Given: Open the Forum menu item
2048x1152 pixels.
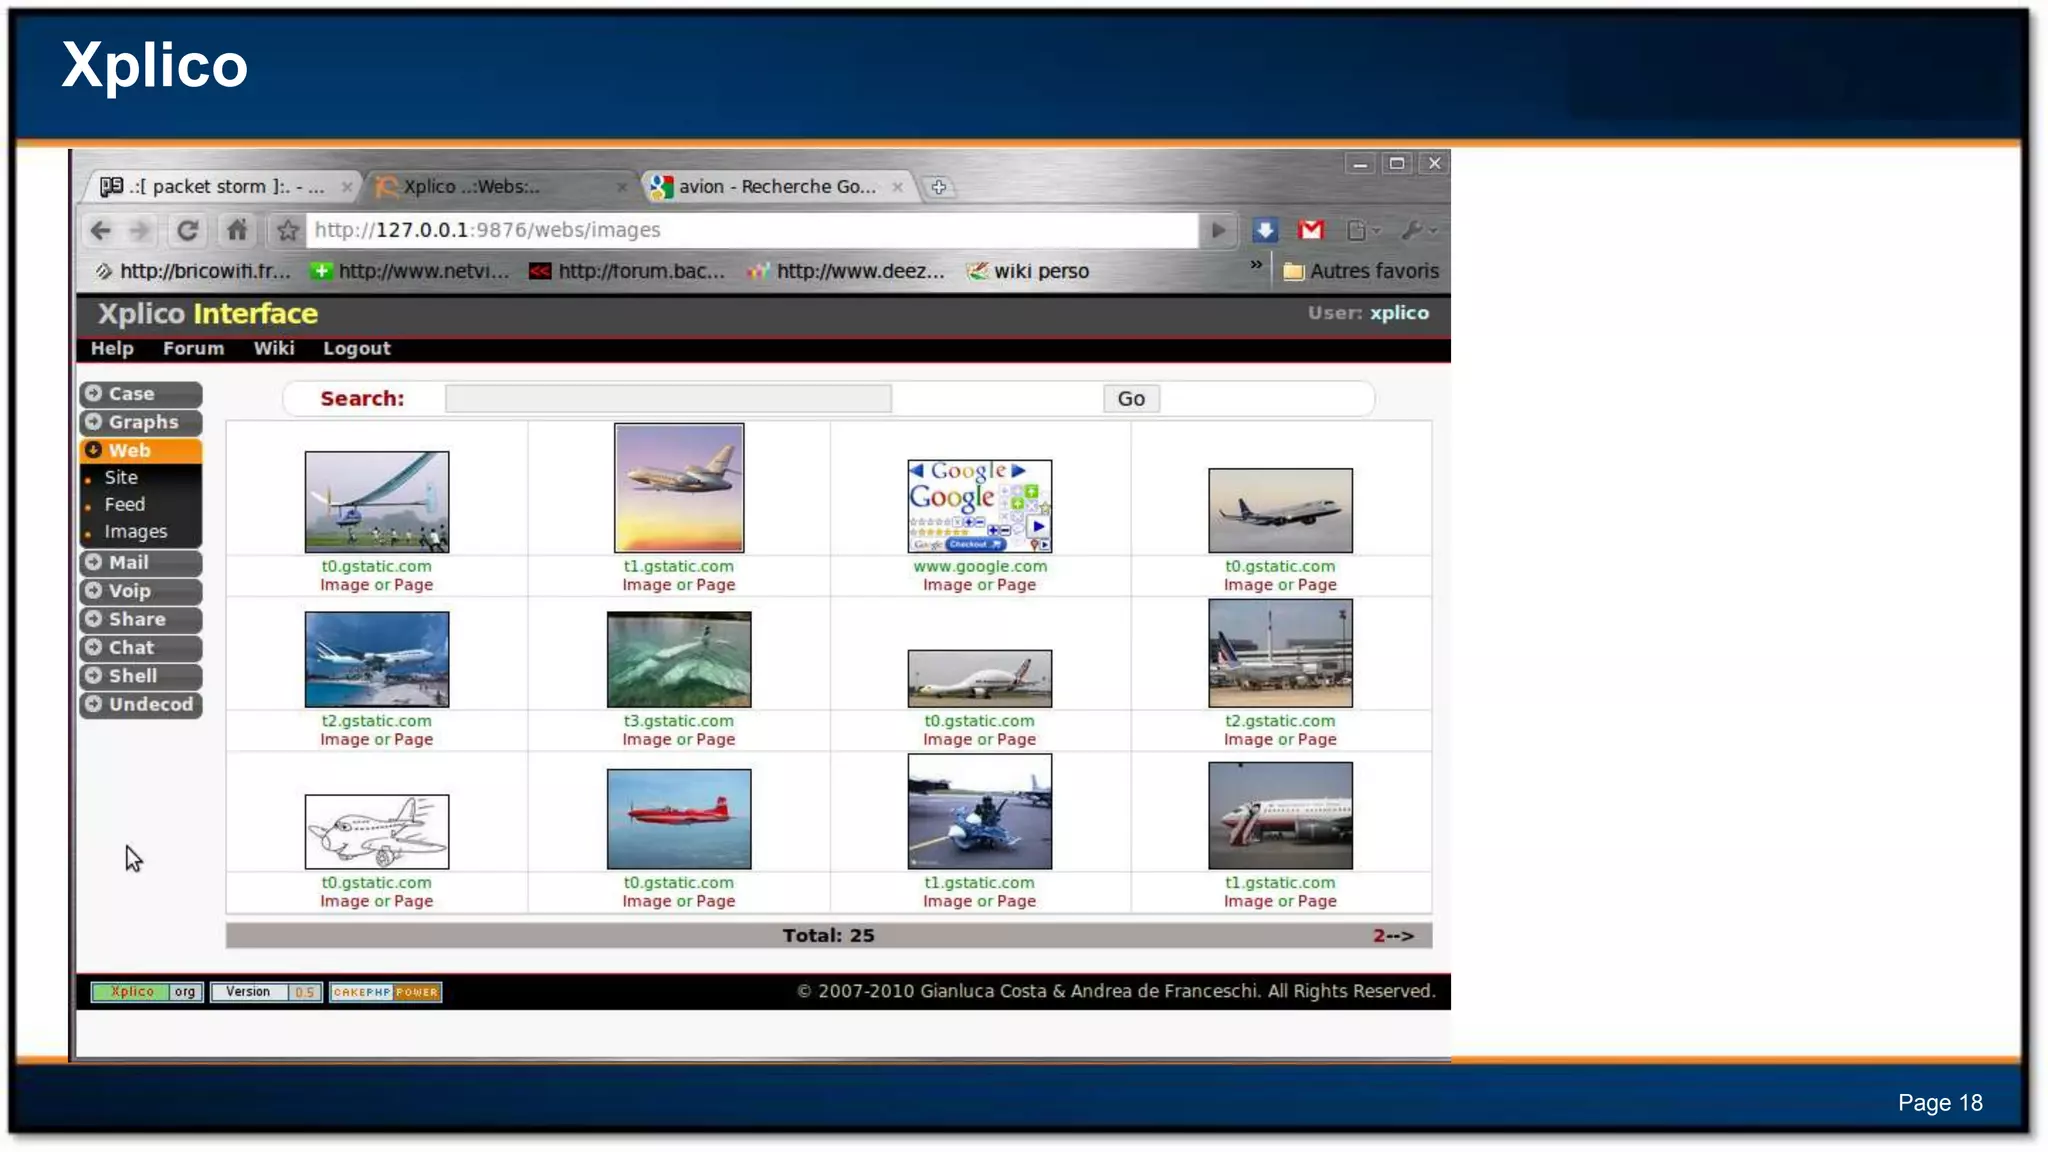Looking at the screenshot, I should (x=193, y=349).
